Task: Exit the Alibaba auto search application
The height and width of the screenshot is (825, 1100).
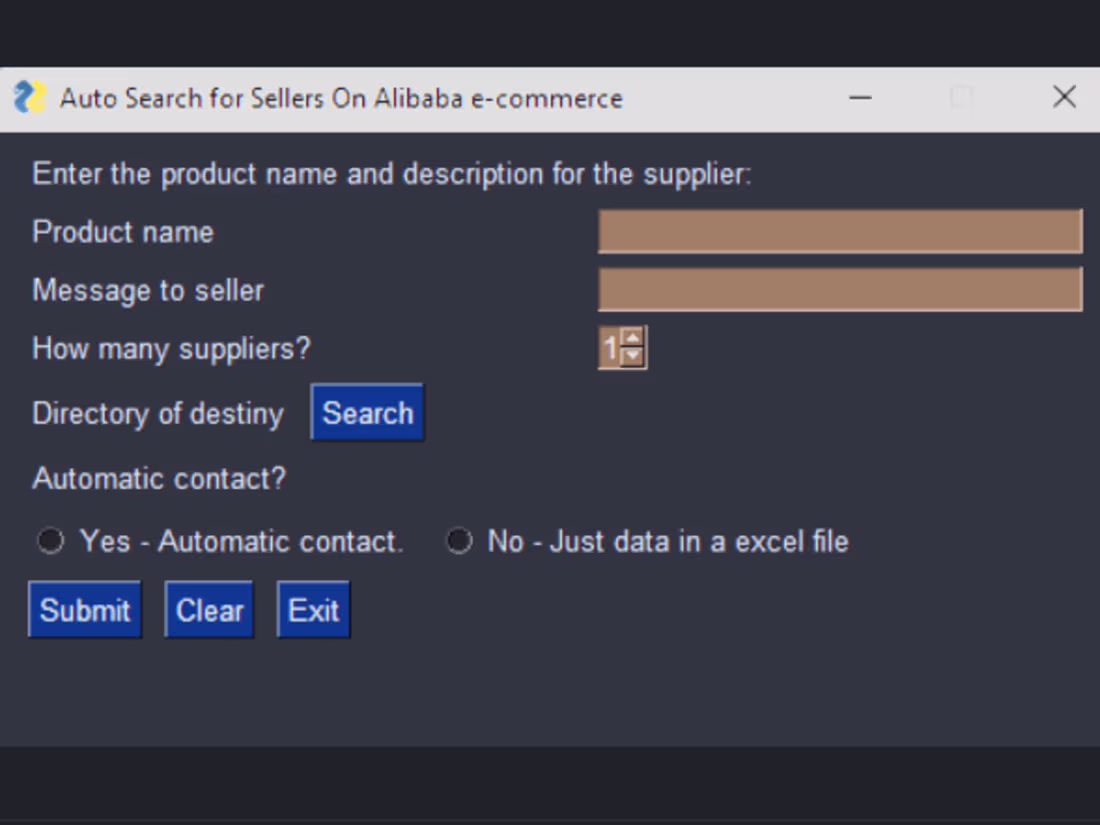Action: click(312, 609)
